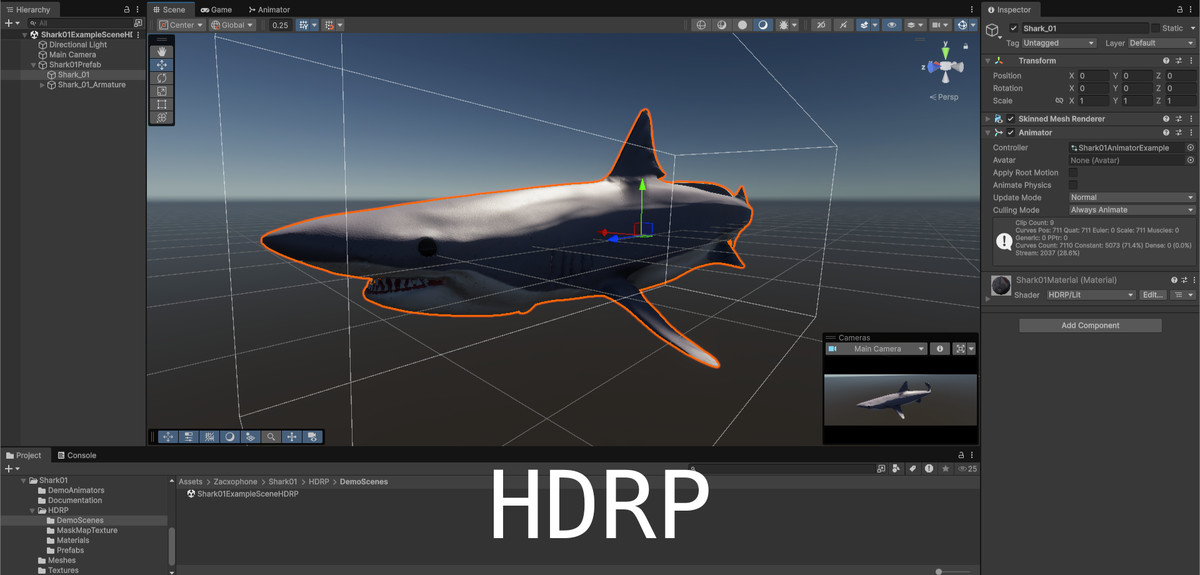The image size is (1200, 575).
Task: Open Transform component help icon
Action: (1166, 61)
